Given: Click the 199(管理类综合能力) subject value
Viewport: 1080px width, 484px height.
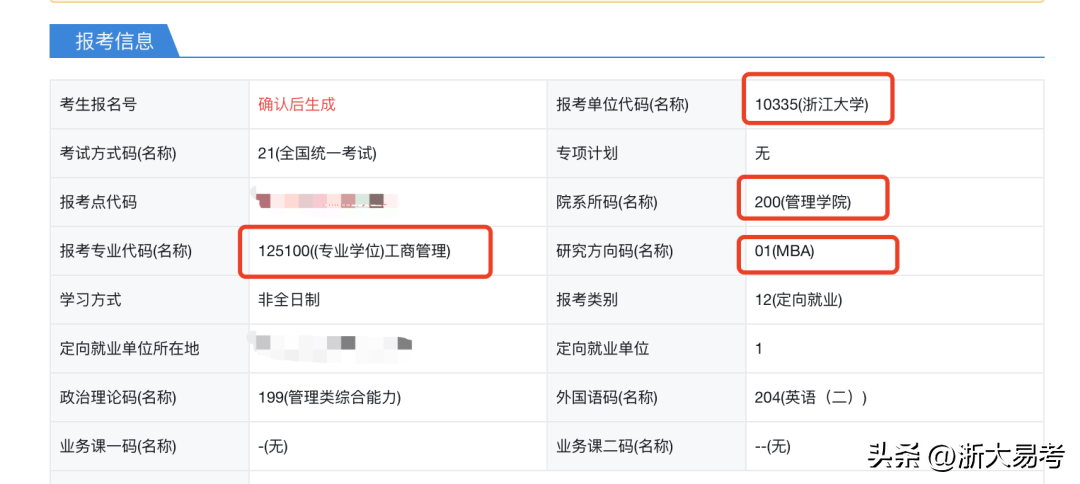Looking at the screenshot, I should [x=329, y=397].
